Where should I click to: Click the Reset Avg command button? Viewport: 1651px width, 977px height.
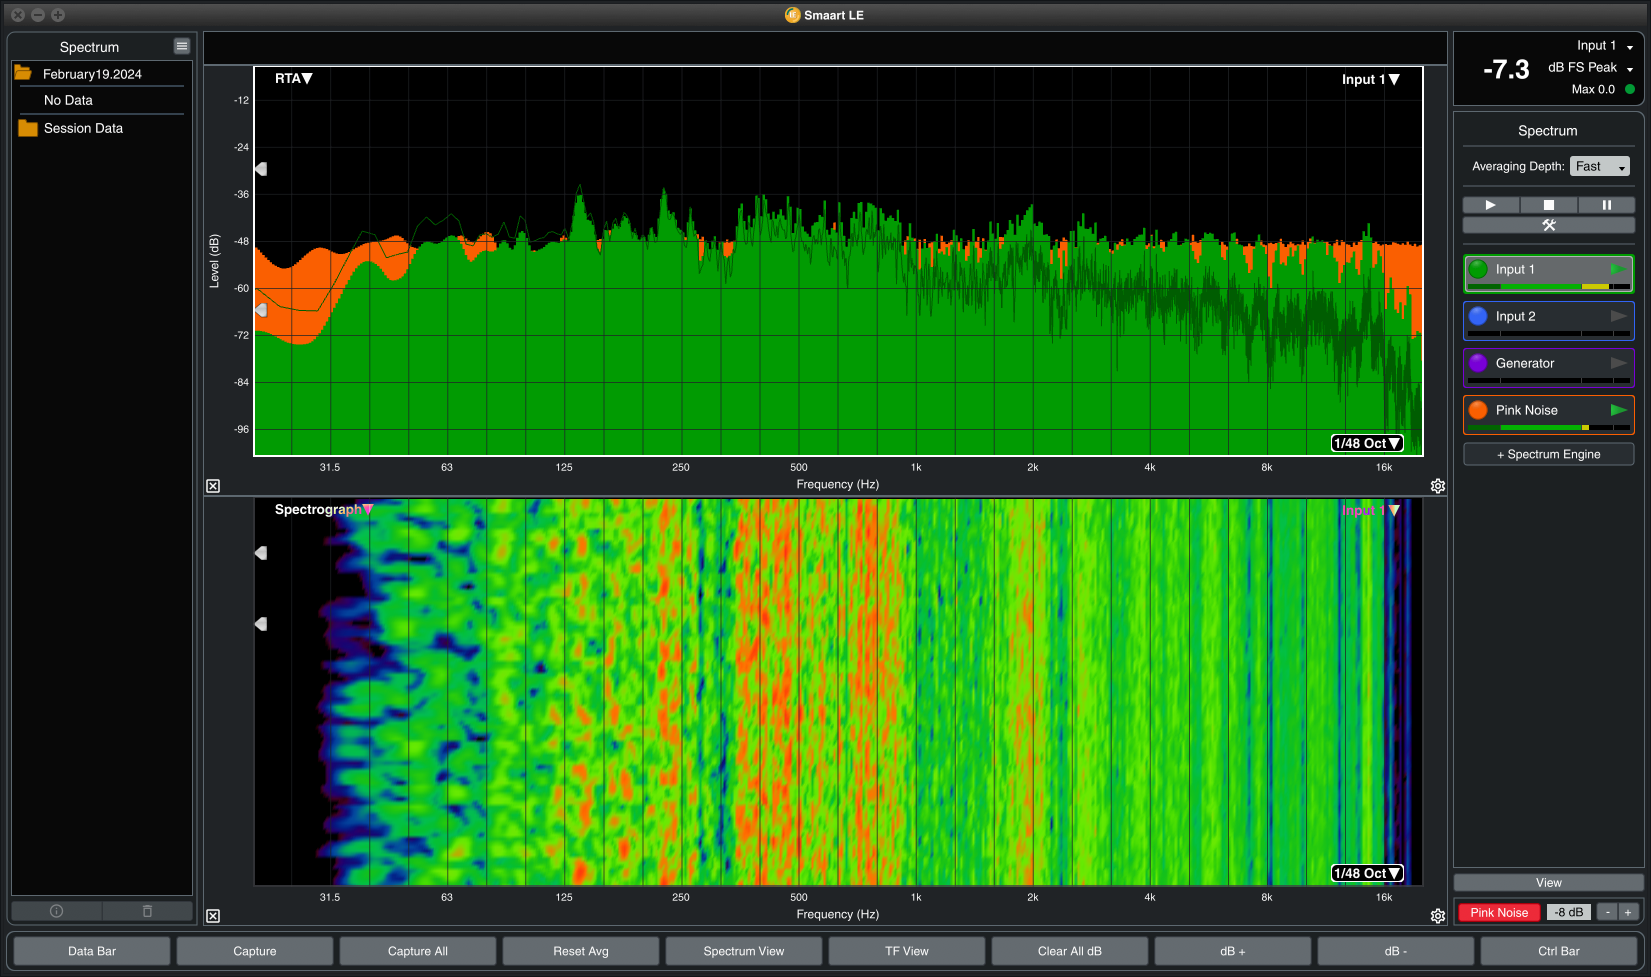[x=581, y=951]
